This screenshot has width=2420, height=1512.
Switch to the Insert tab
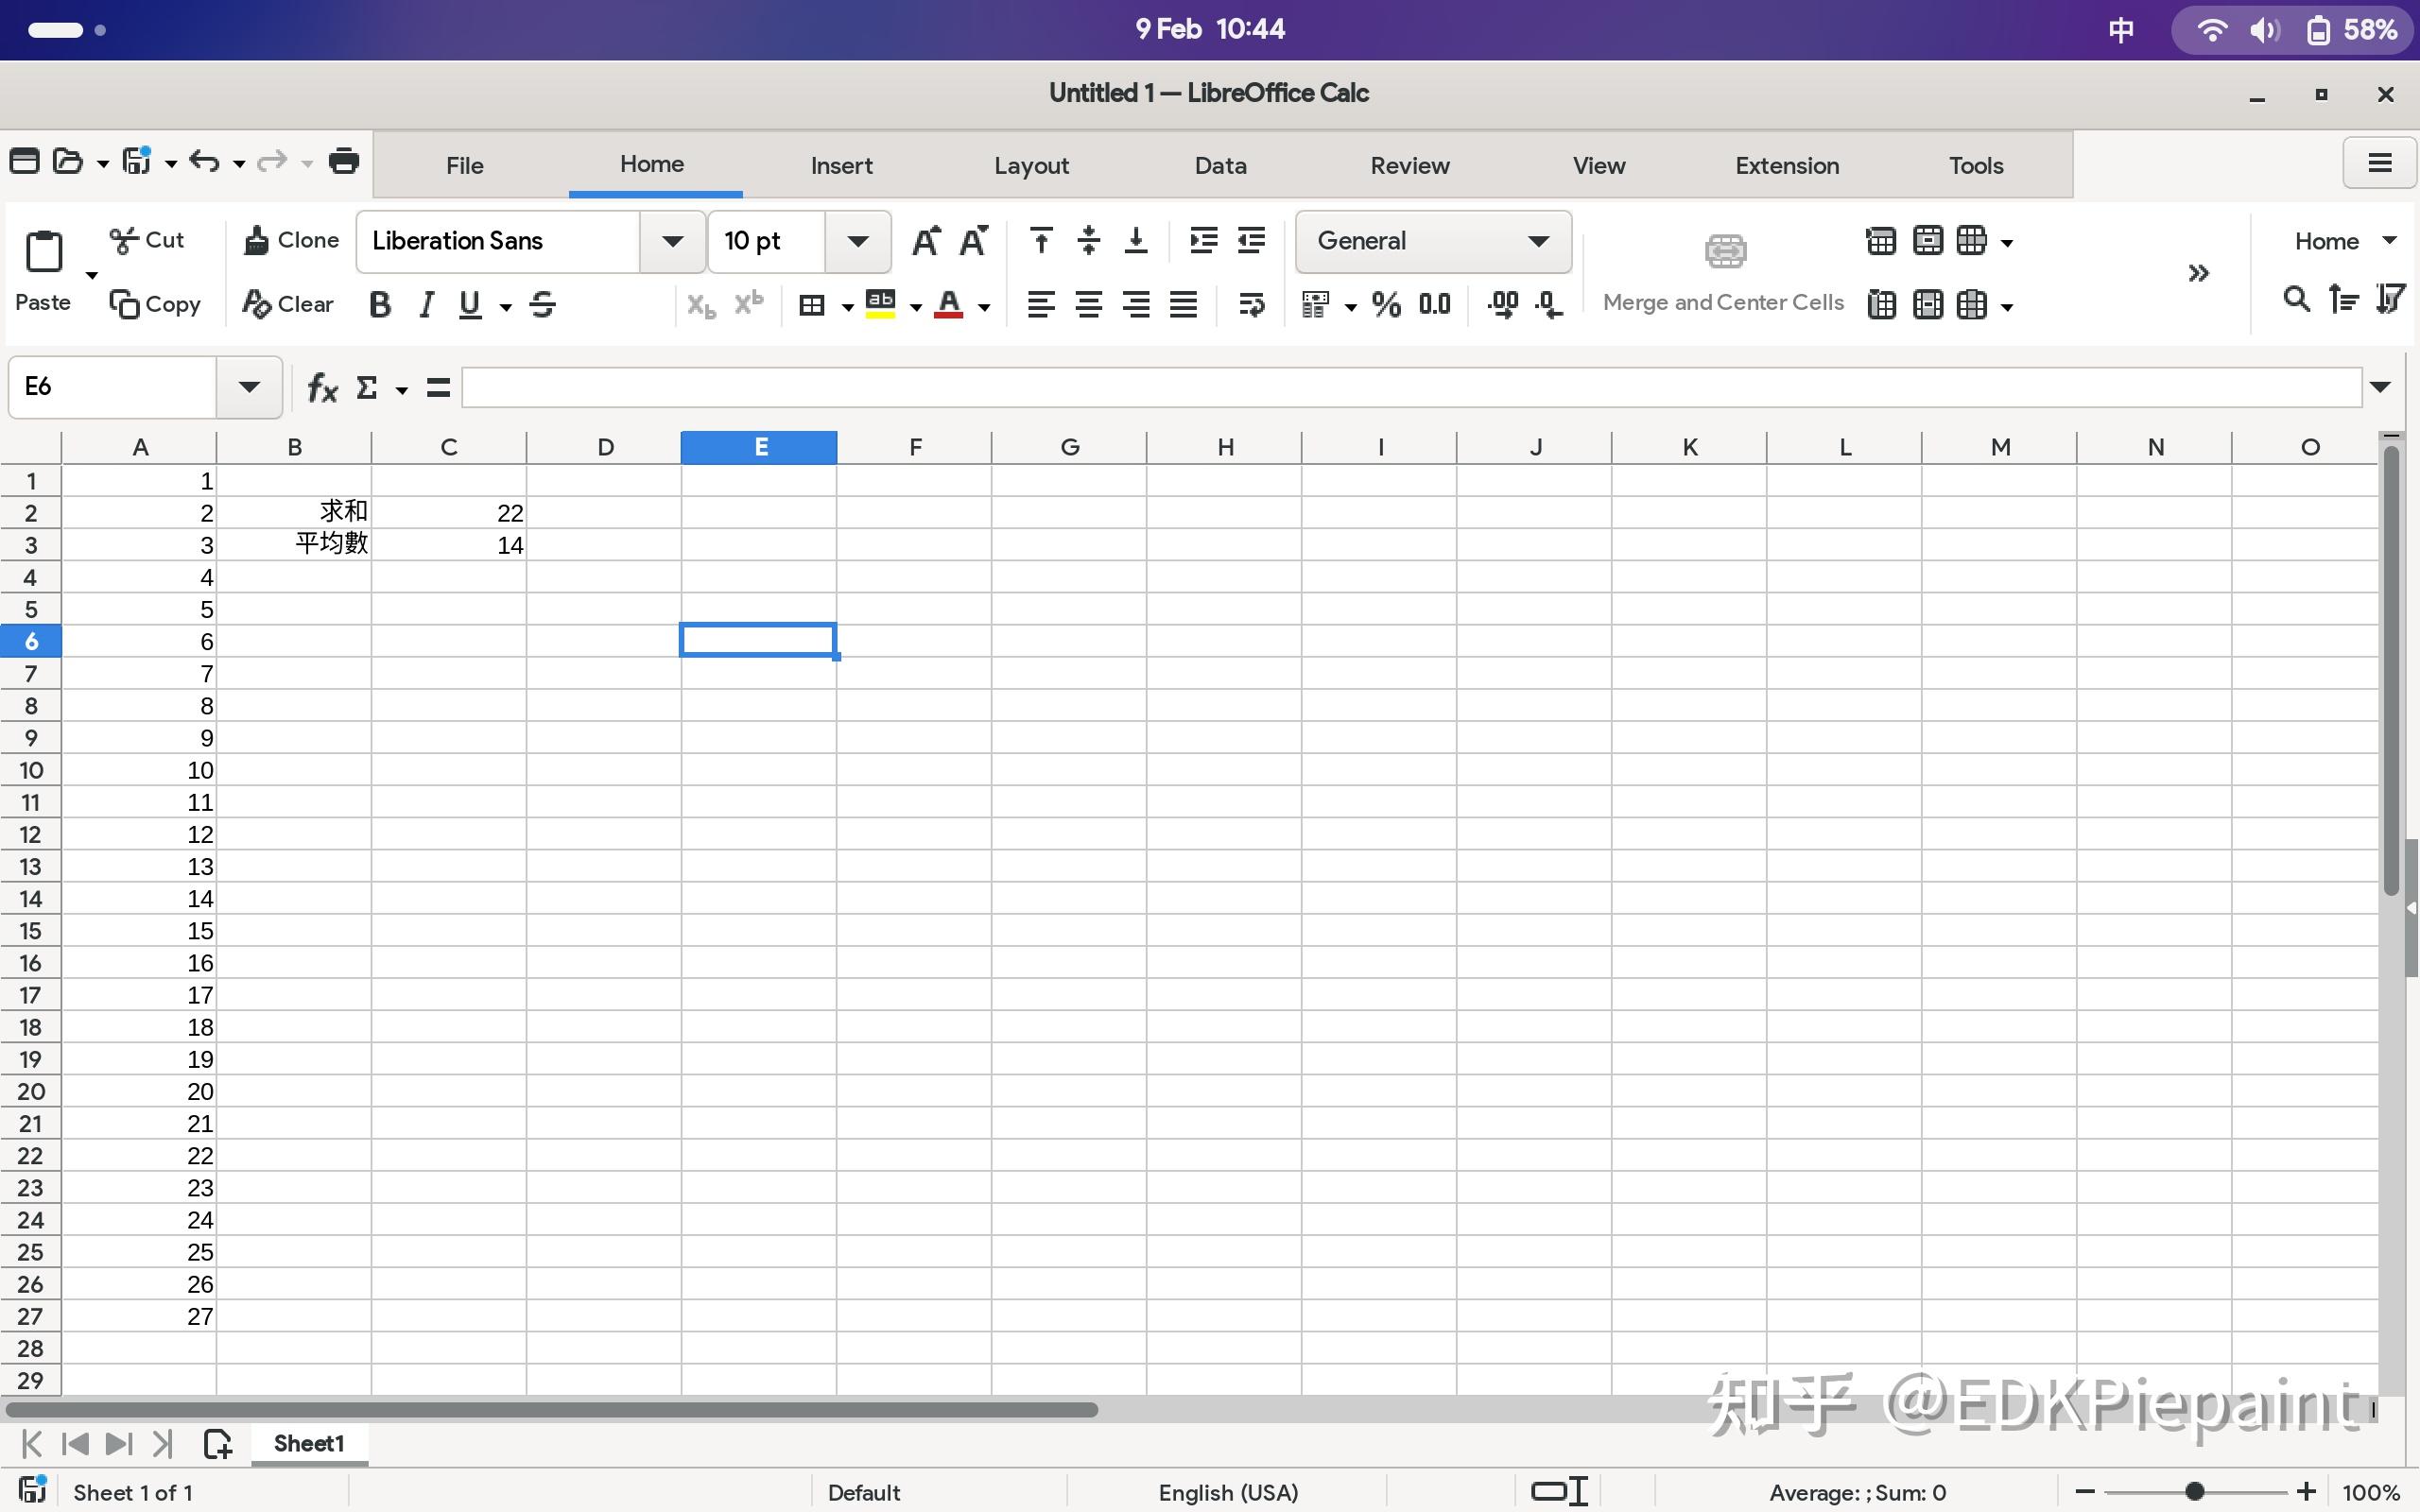pos(841,165)
